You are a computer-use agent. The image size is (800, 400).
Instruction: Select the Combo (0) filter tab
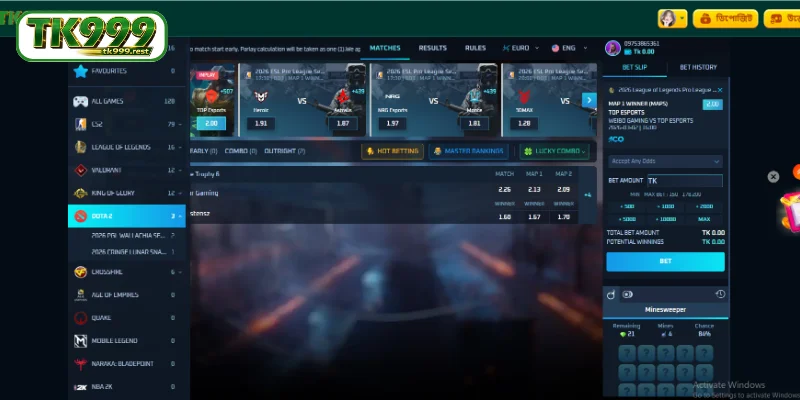tap(240, 151)
